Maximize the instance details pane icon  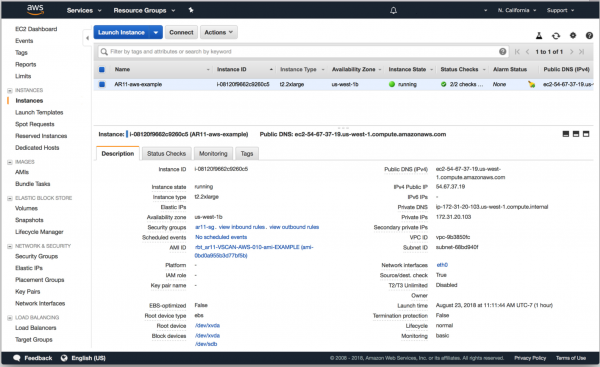coord(586,134)
